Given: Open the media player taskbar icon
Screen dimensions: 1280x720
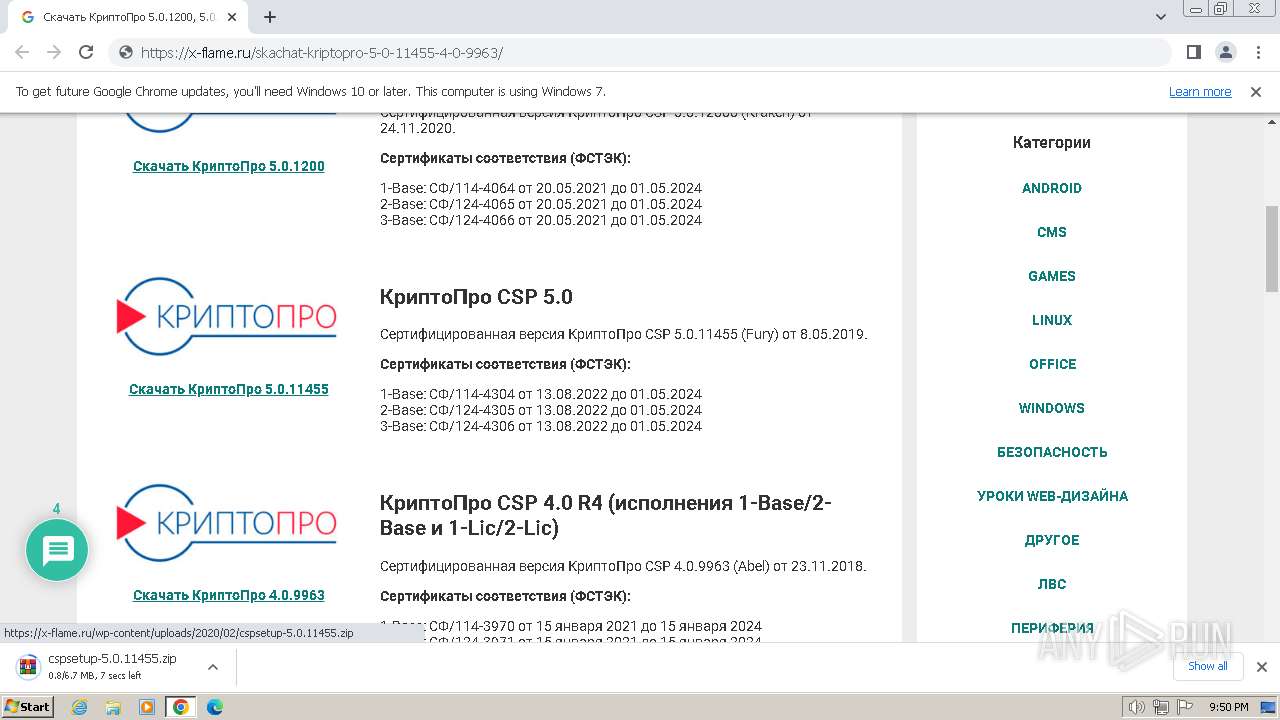Looking at the screenshot, I should point(147,707).
